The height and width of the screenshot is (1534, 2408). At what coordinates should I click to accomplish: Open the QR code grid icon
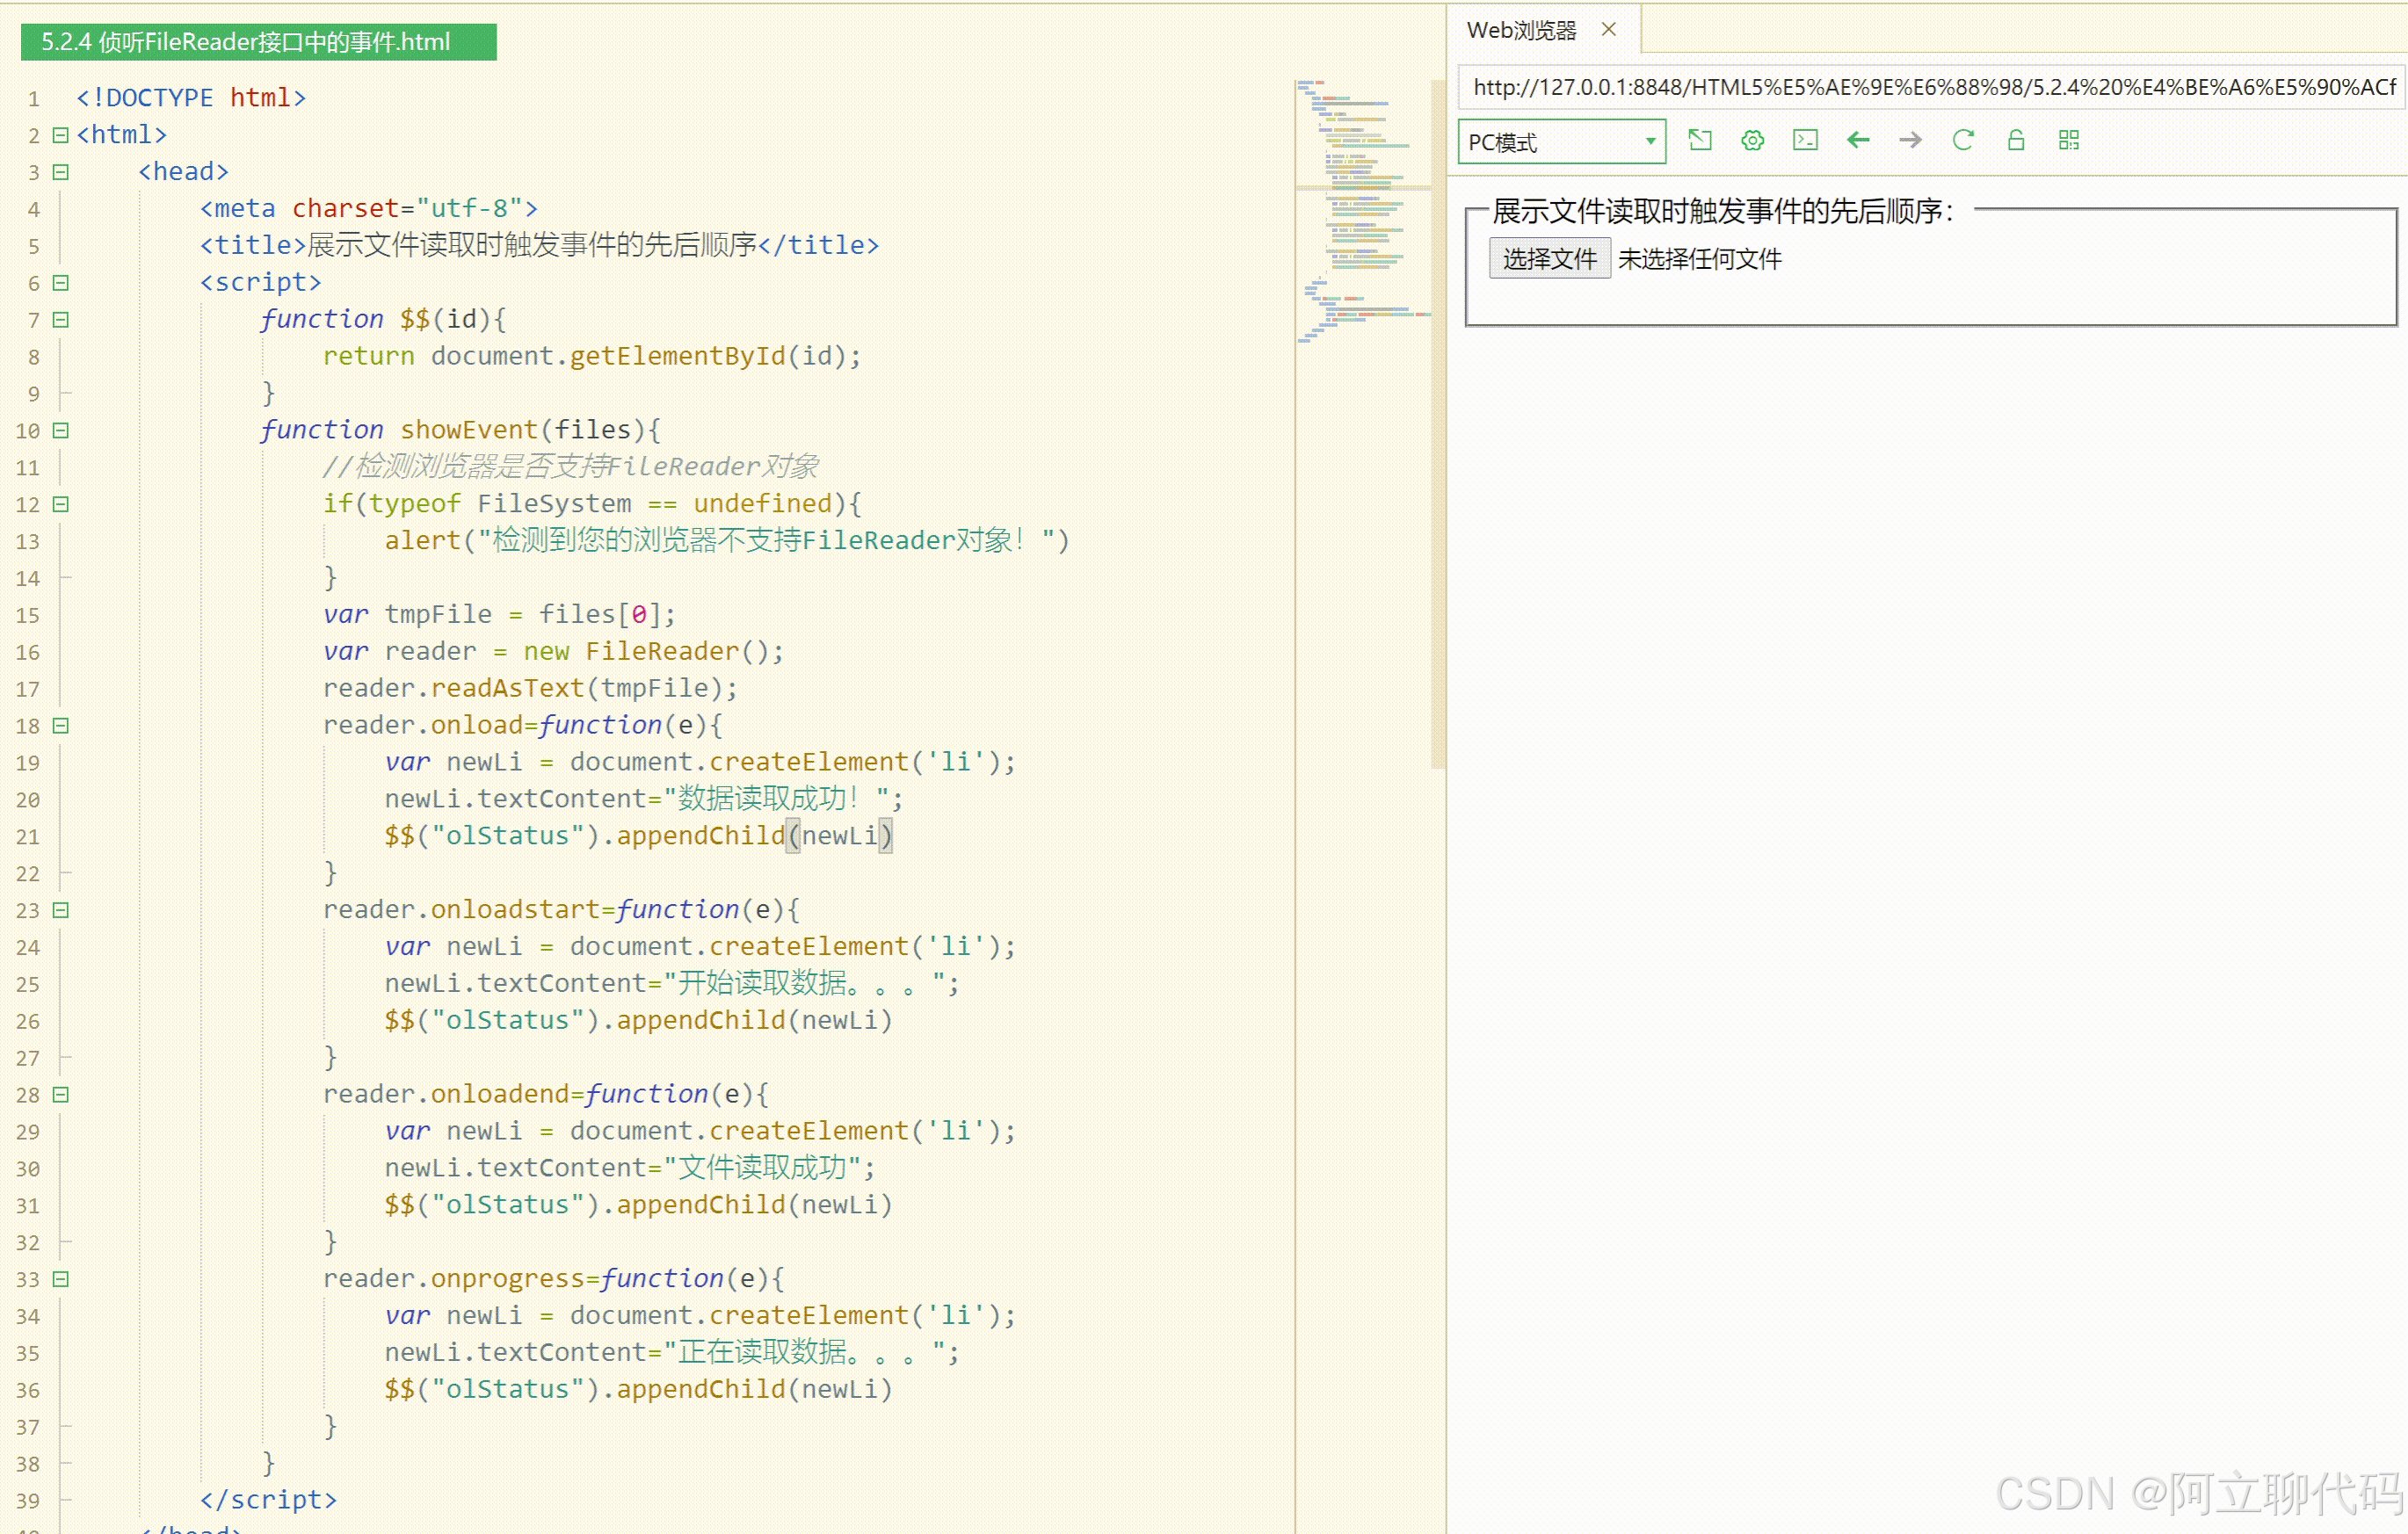tap(2069, 140)
